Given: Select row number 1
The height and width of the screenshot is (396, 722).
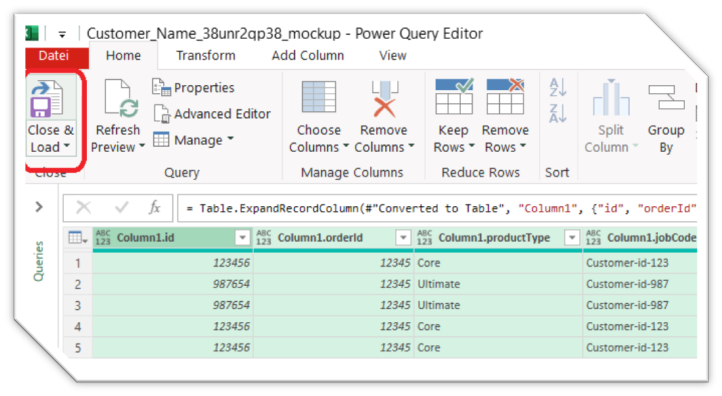Looking at the screenshot, I should point(77,263).
